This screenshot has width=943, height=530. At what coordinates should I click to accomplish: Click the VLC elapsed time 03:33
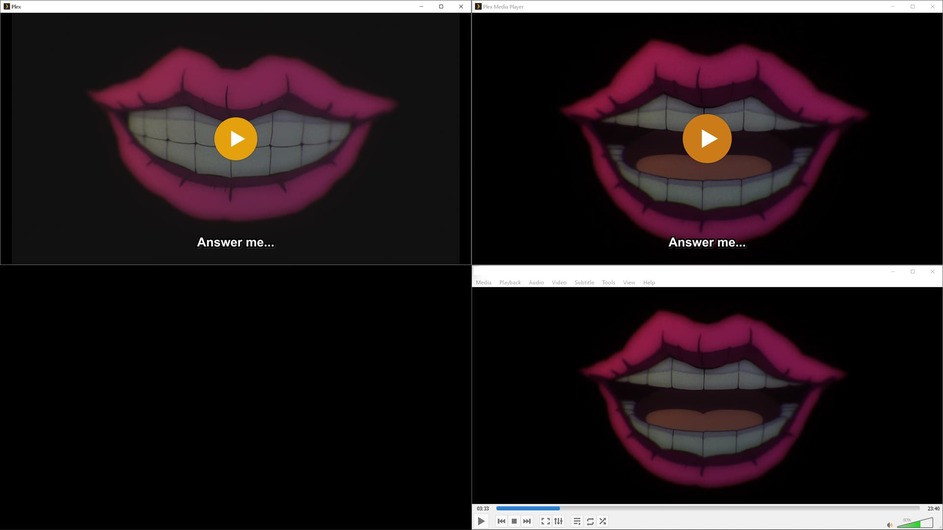(x=483, y=508)
